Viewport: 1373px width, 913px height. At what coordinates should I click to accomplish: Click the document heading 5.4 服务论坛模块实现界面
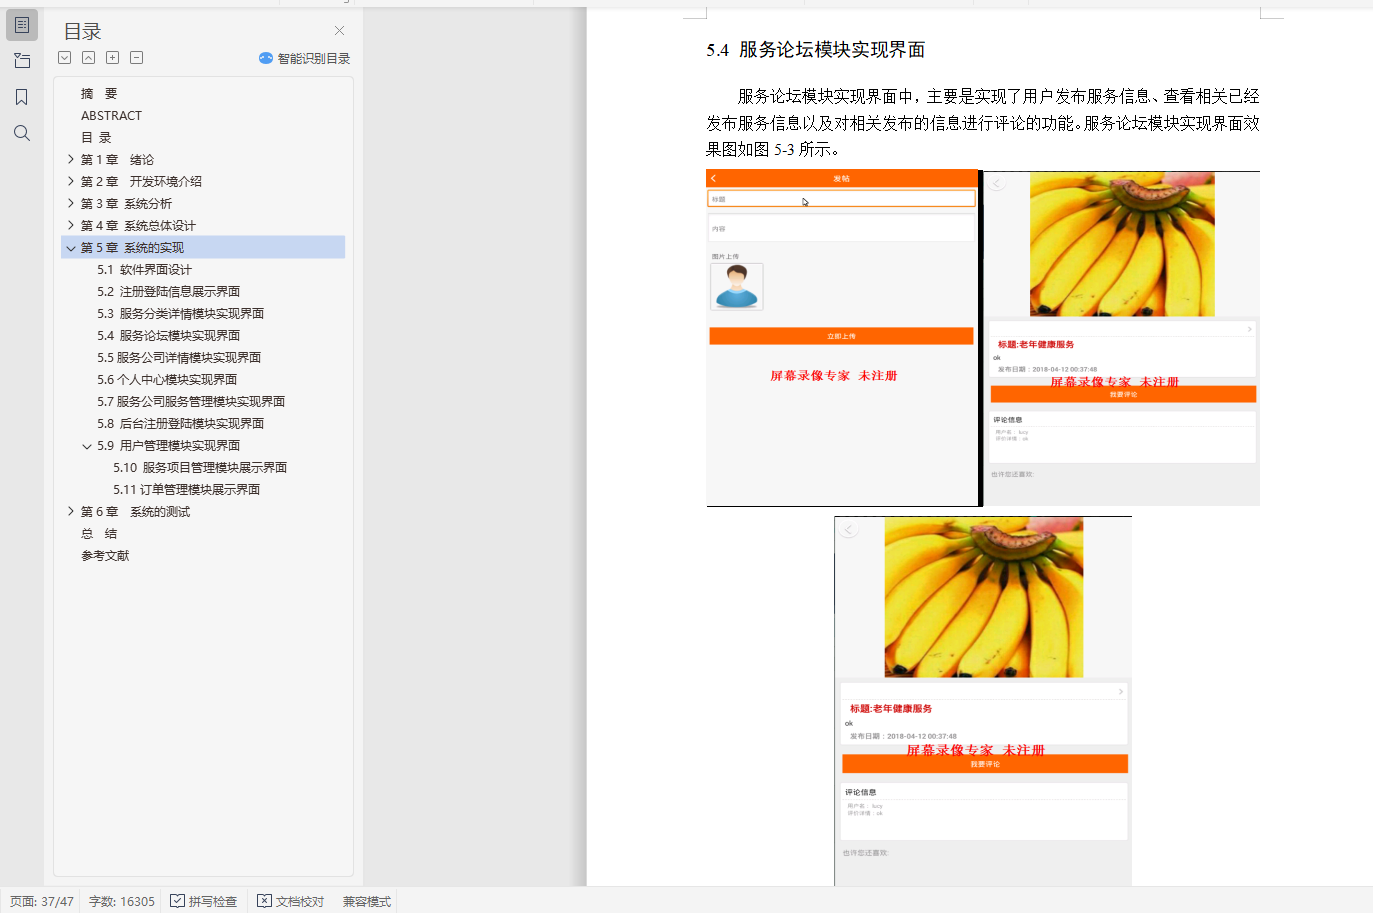tap(815, 50)
